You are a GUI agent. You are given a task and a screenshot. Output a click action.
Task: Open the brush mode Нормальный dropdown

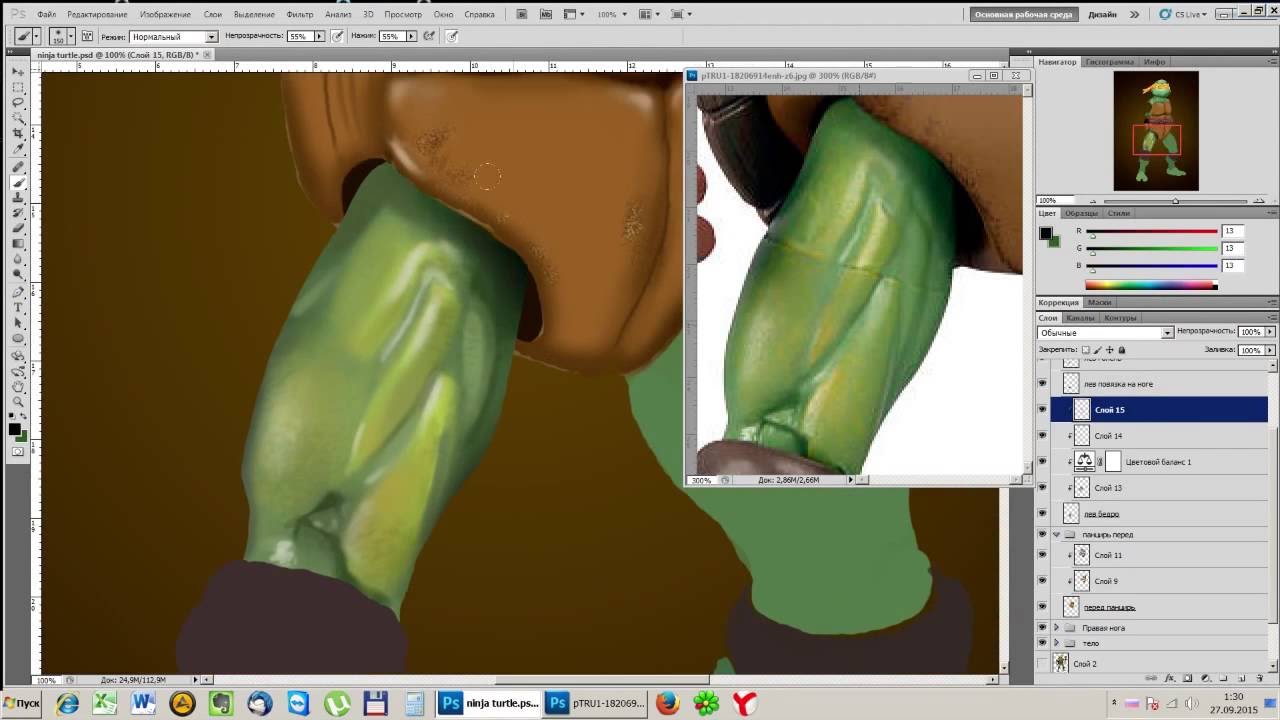coord(173,36)
